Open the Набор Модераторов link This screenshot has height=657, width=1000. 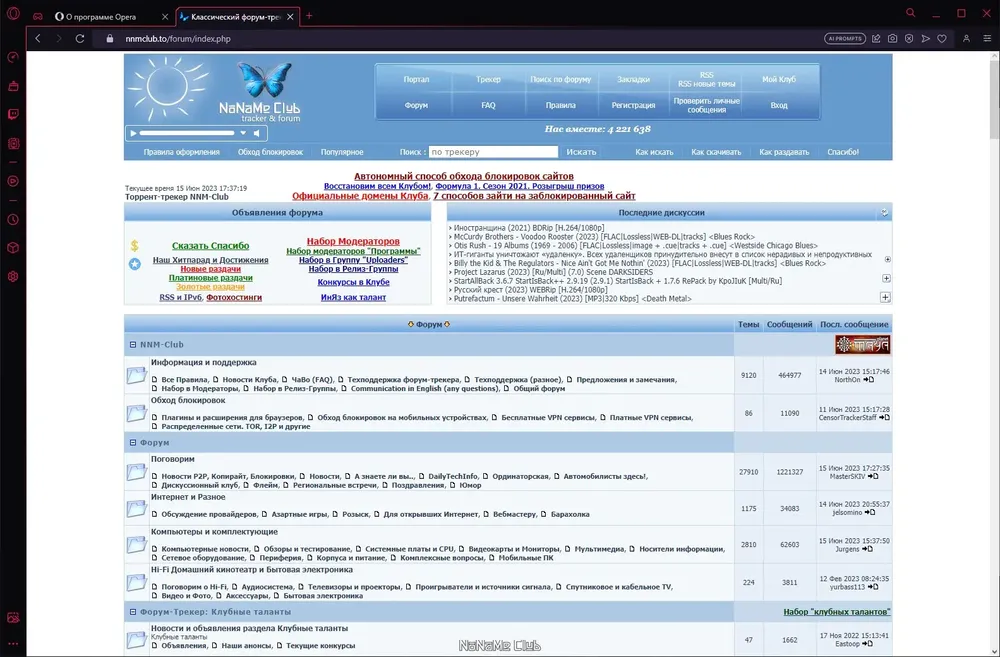click(353, 241)
